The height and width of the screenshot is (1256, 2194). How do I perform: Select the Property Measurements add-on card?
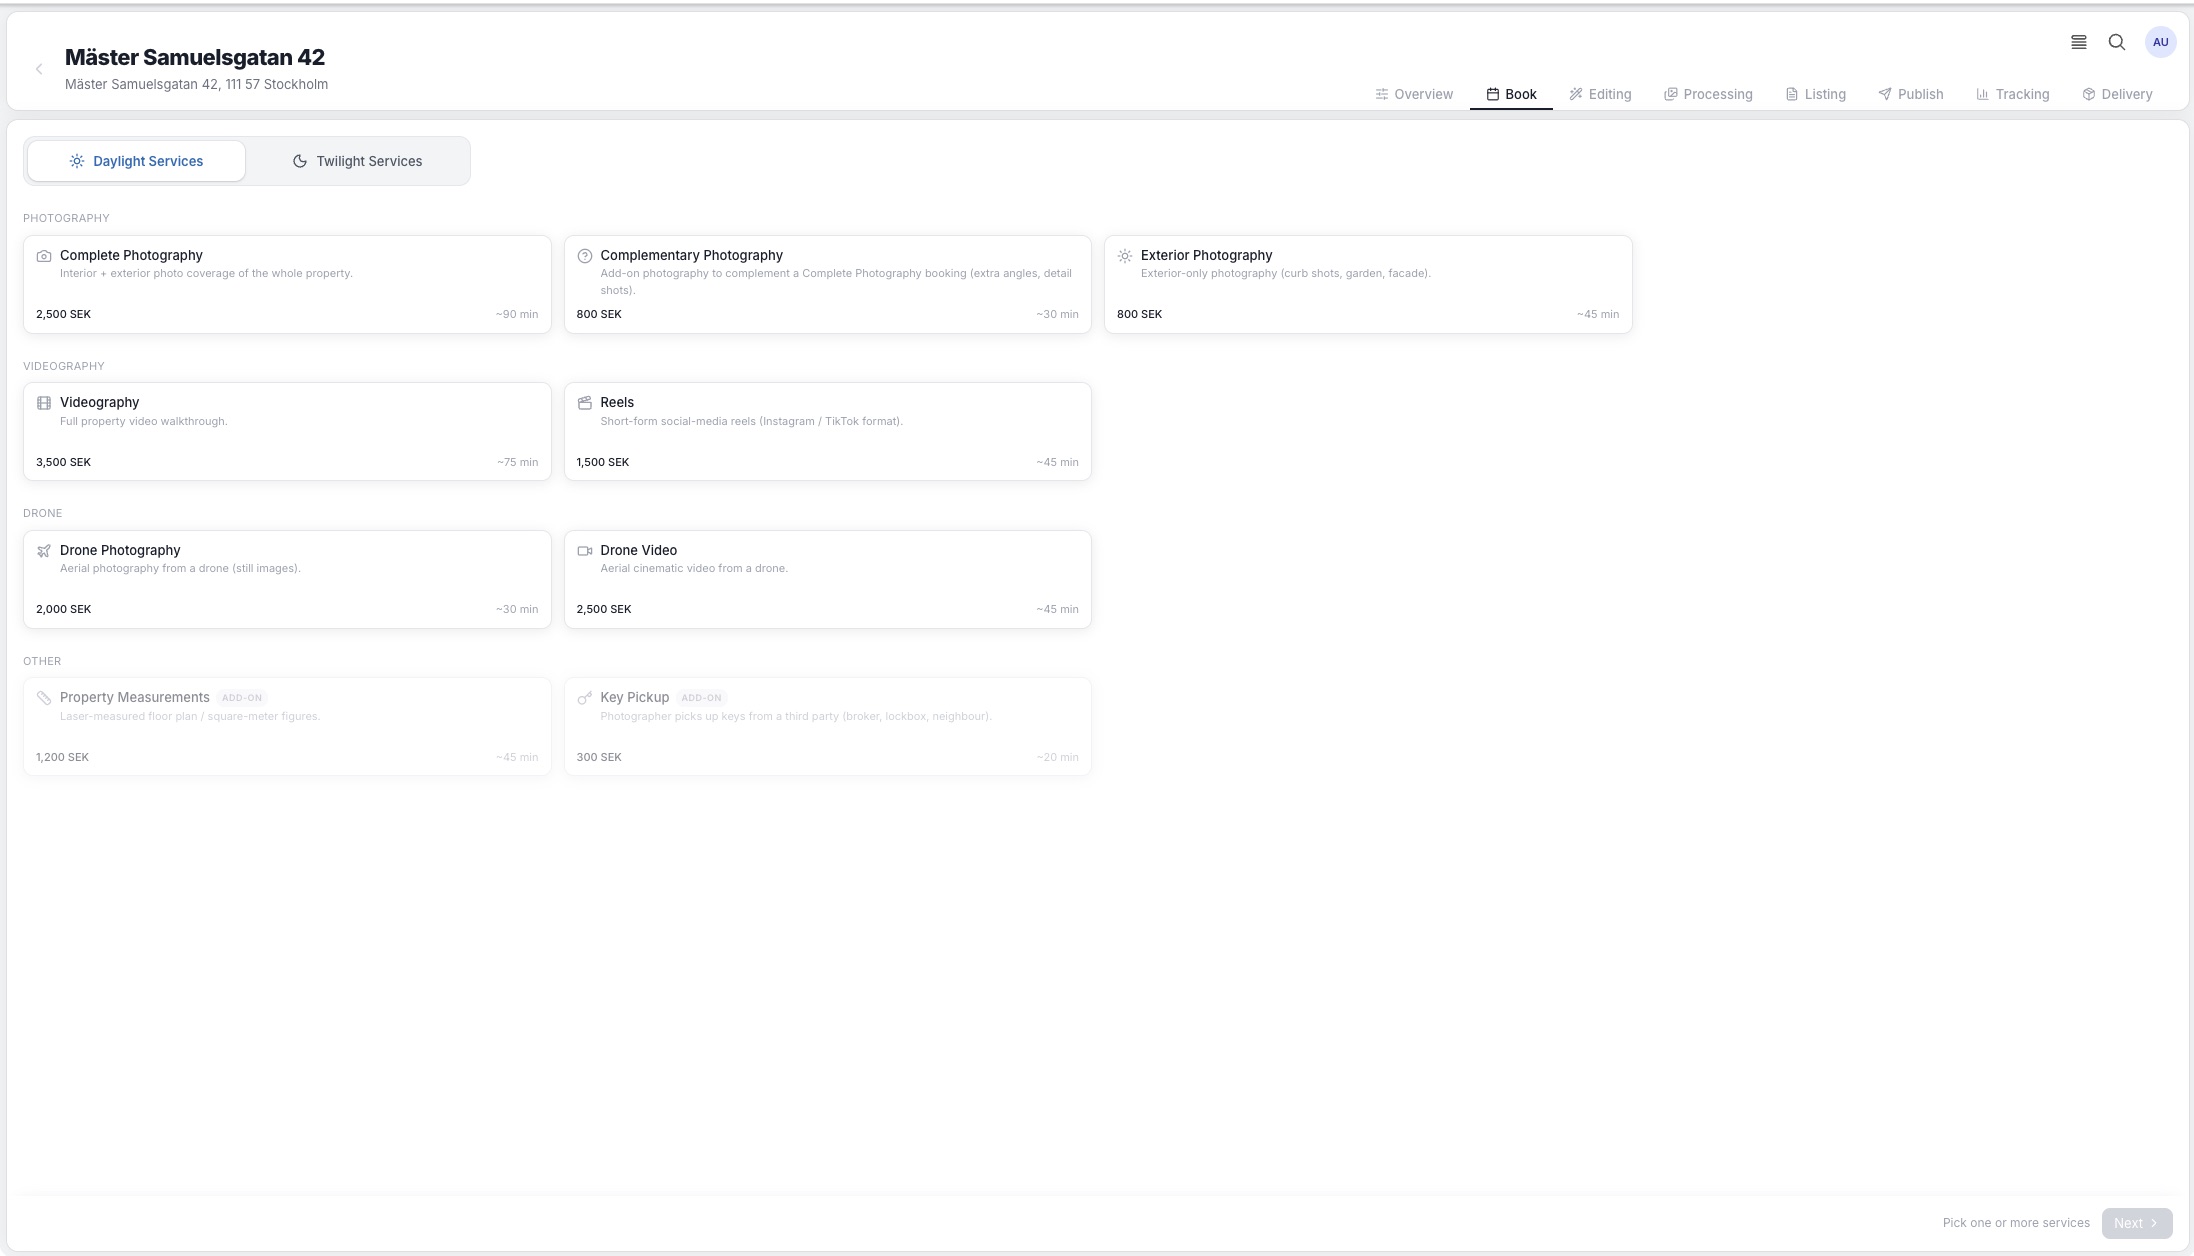point(287,727)
